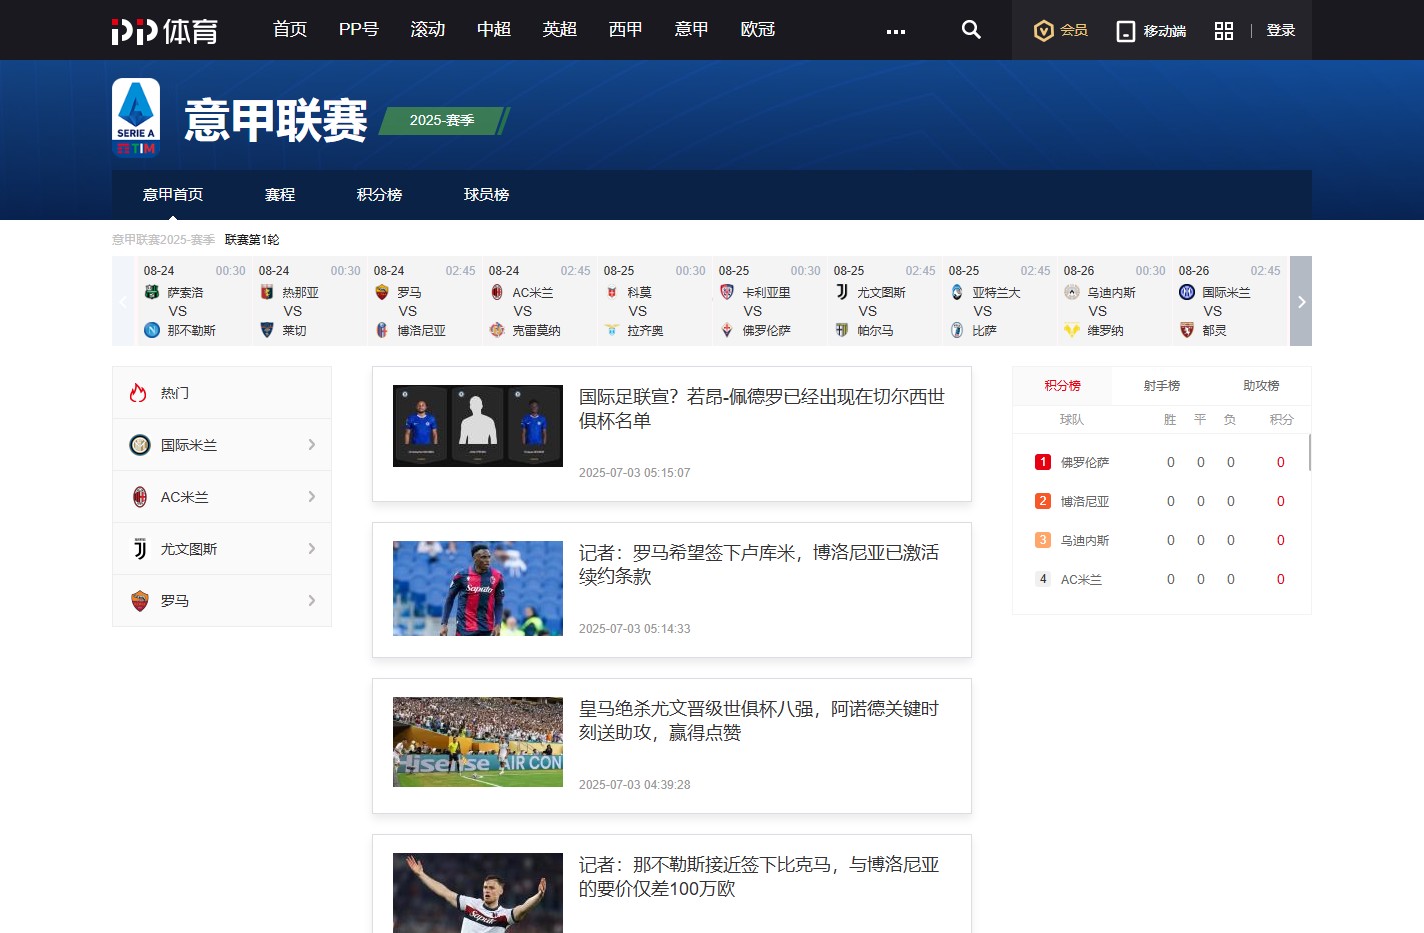Click the 2025-赛季 season badge
The height and width of the screenshot is (933, 1424).
tap(446, 120)
